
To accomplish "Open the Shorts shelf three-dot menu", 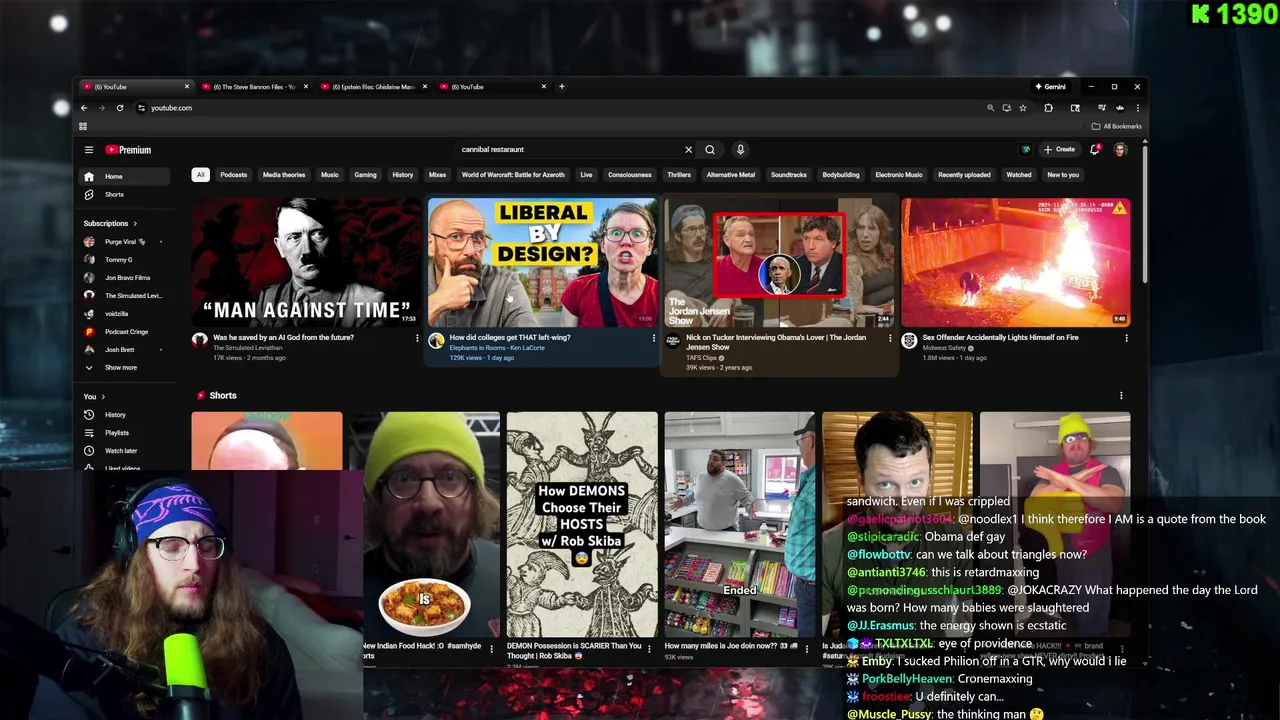I will click(x=1121, y=396).
